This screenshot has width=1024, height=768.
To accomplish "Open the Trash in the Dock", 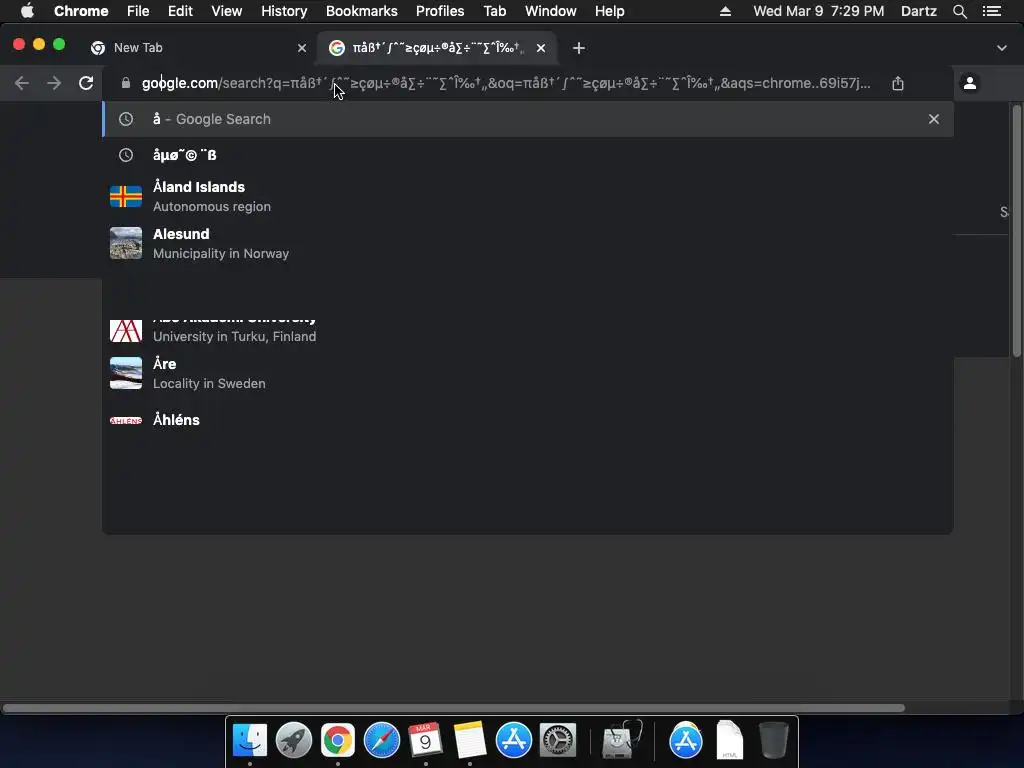I will pyautogui.click(x=774, y=741).
